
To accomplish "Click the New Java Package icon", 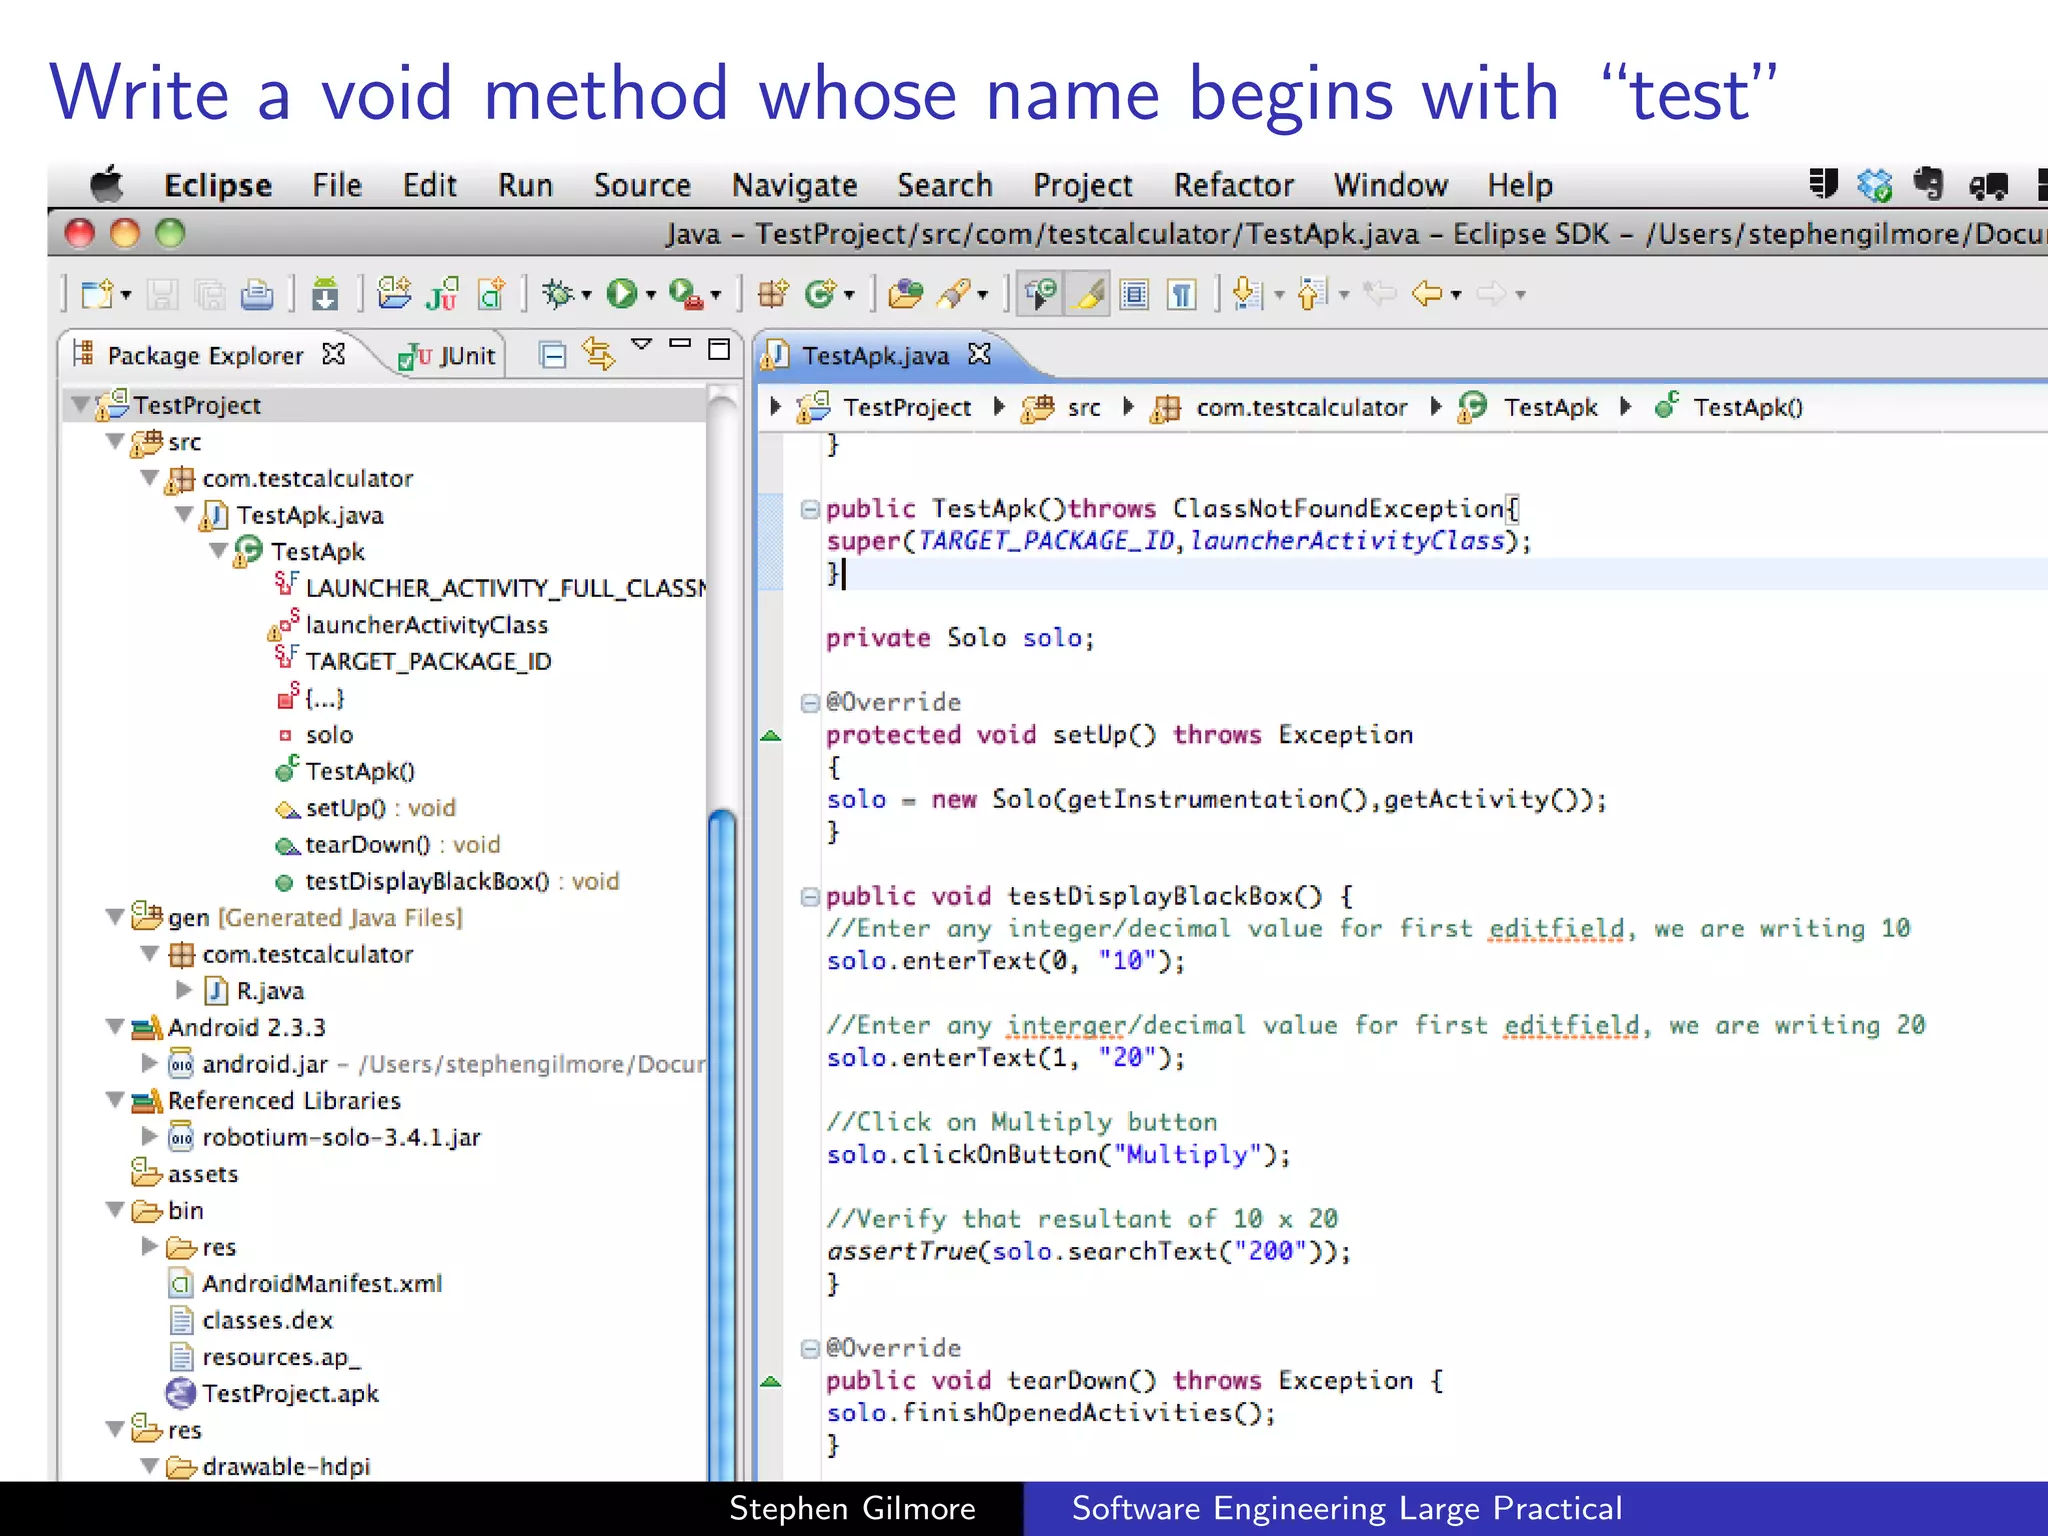I will point(772,294).
